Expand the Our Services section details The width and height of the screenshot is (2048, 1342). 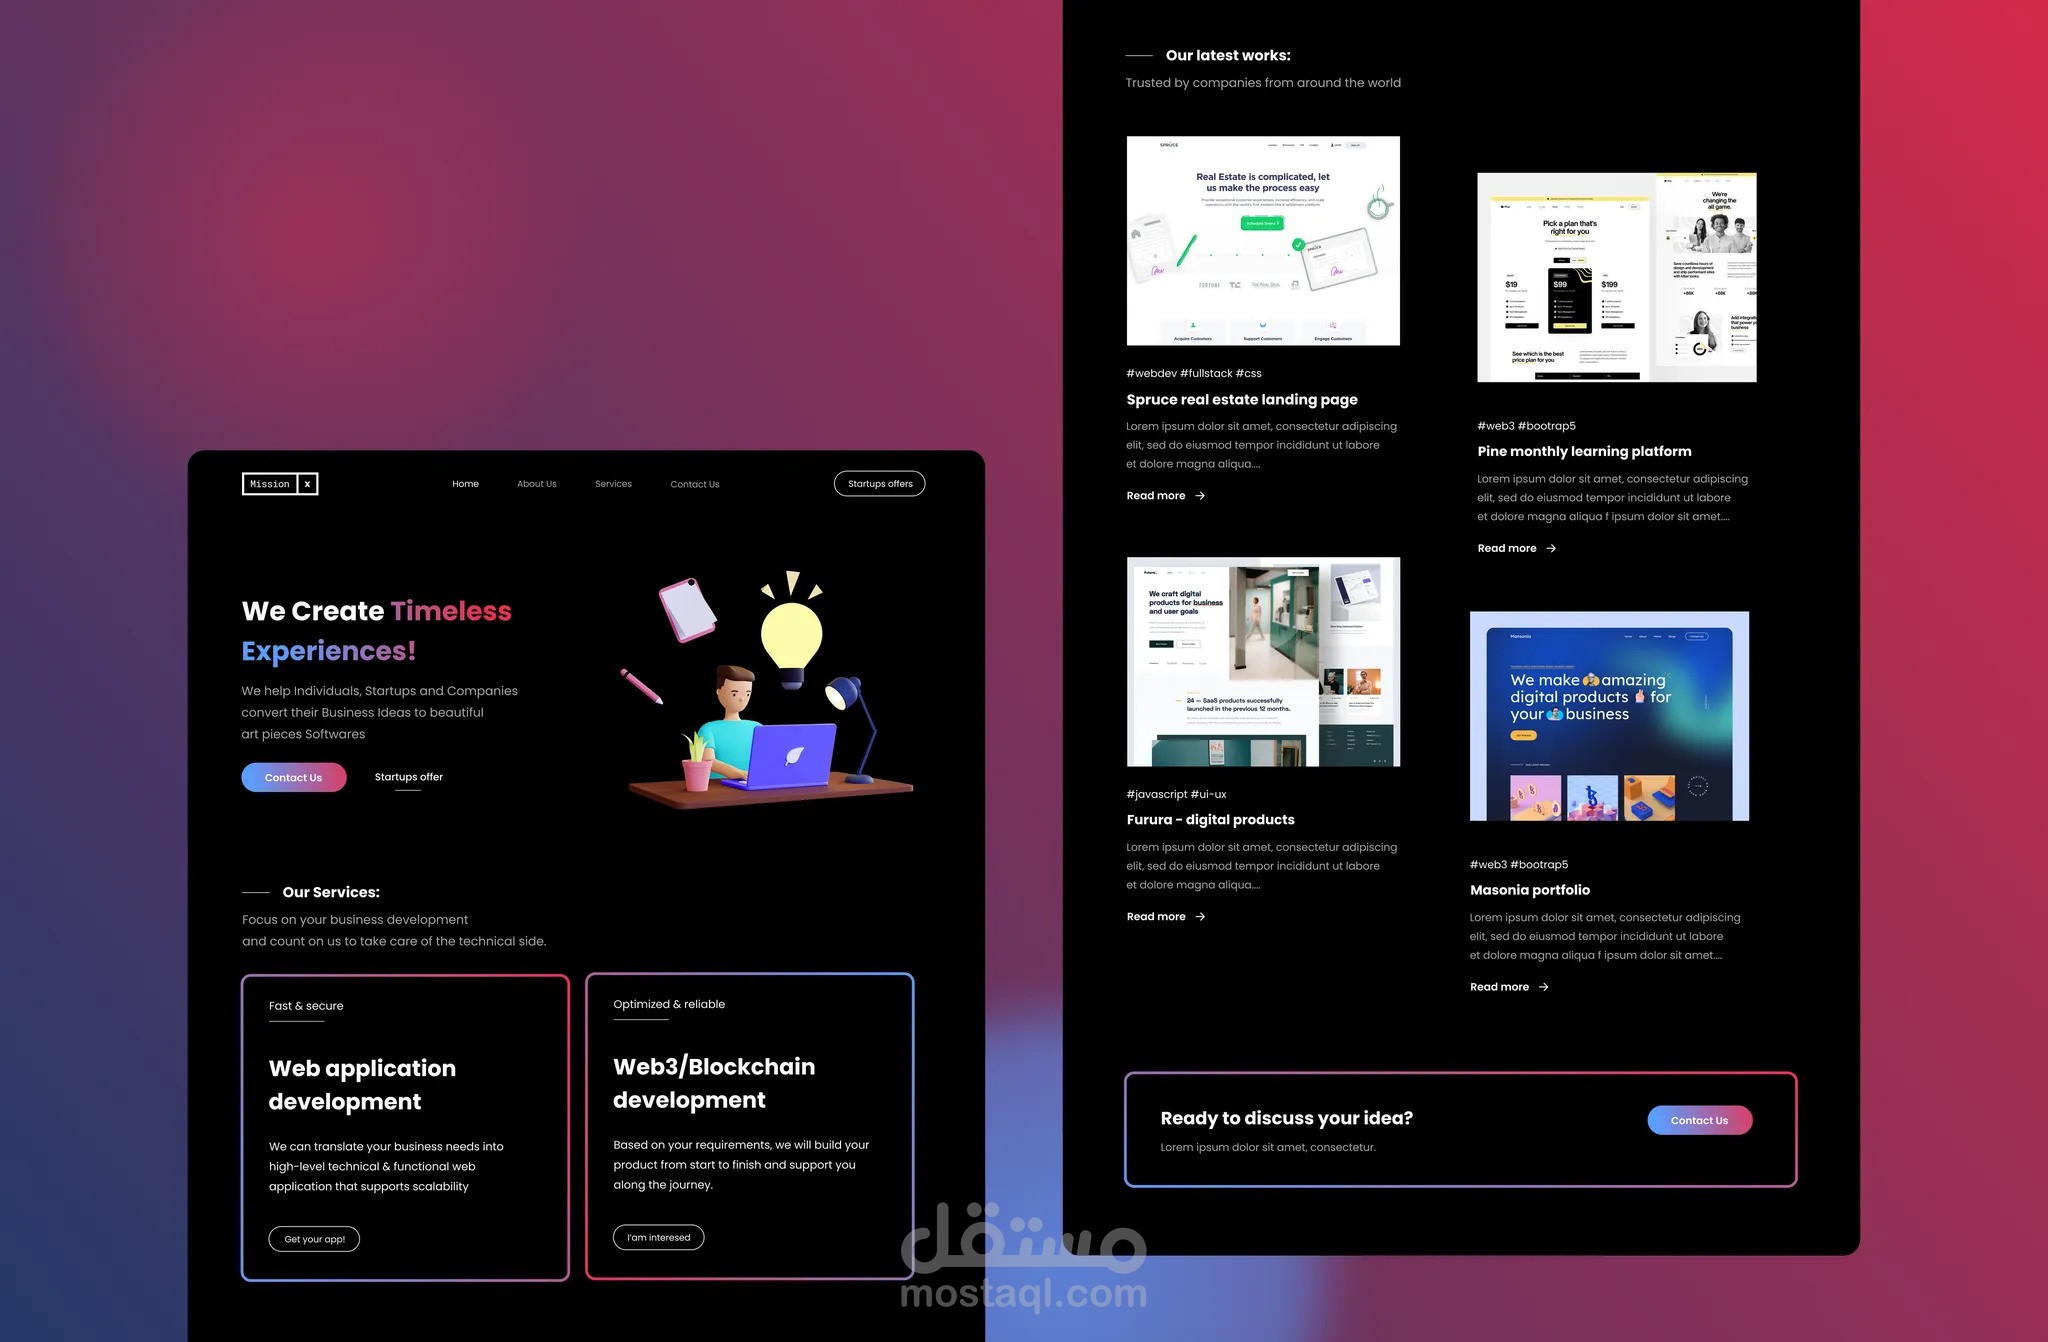pos(331,891)
